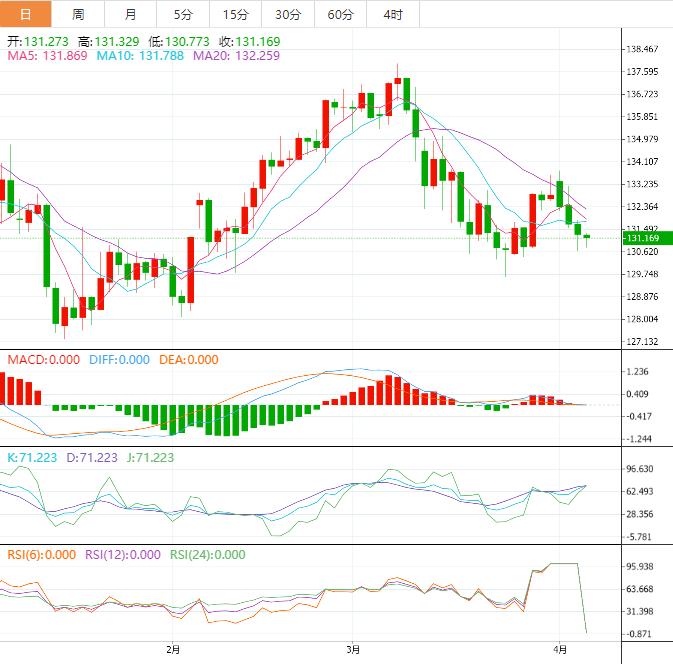Image resolution: width=673 pixels, height=664 pixels.
Task: Click the 134.979 price axis label
Action: pyautogui.click(x=642, y=139)
